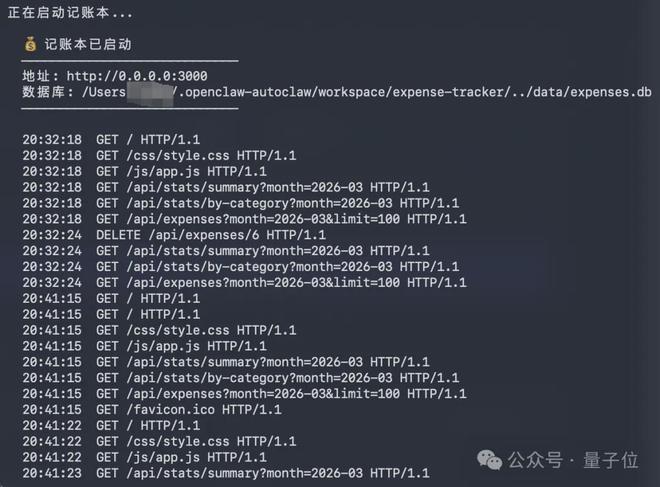Click the '记账本已启动' heading text
The height and width of the screenshot is (487, 660).
click(x=88, y=44)
